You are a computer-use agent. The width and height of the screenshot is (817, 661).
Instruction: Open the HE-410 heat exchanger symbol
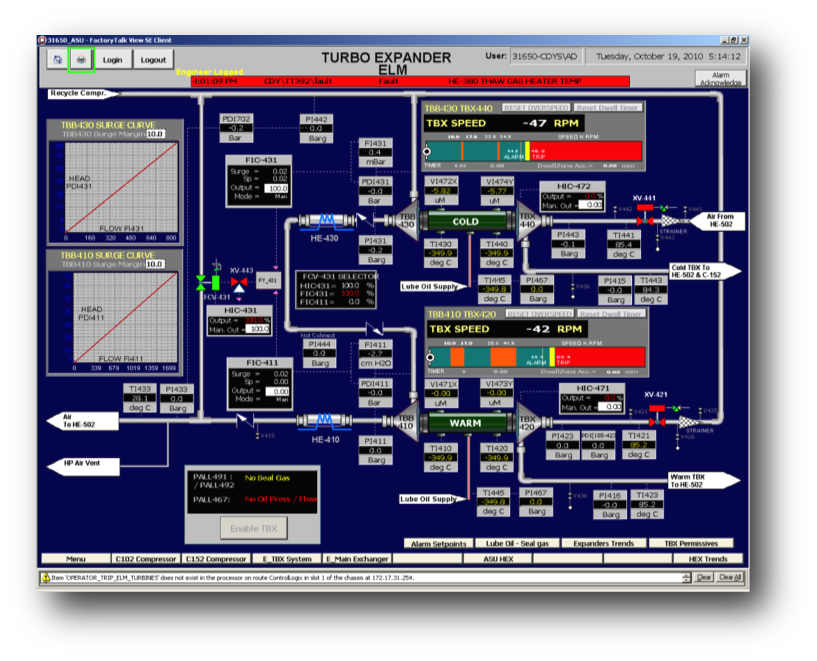(325, 421)
